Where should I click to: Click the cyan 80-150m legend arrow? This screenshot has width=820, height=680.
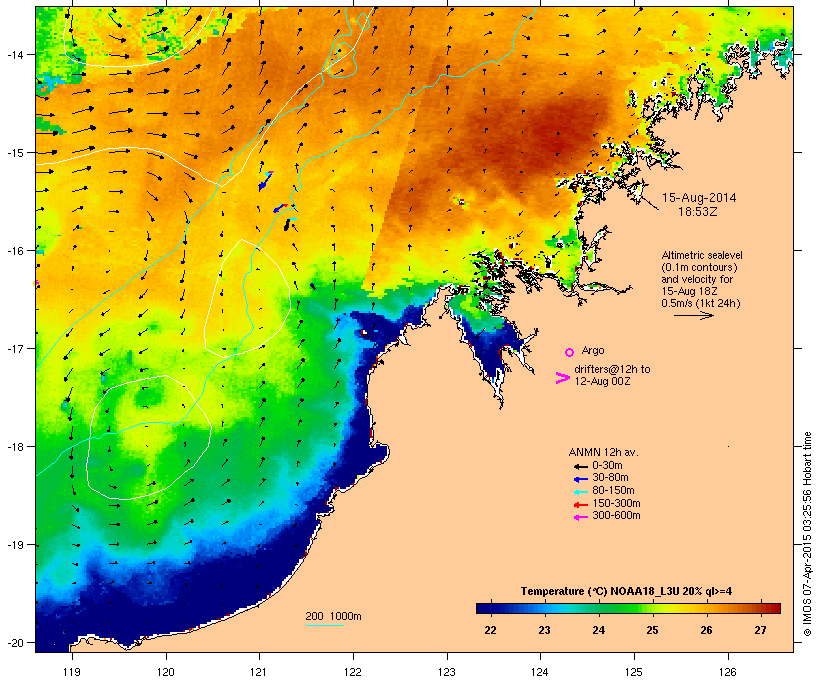[580, 492]
